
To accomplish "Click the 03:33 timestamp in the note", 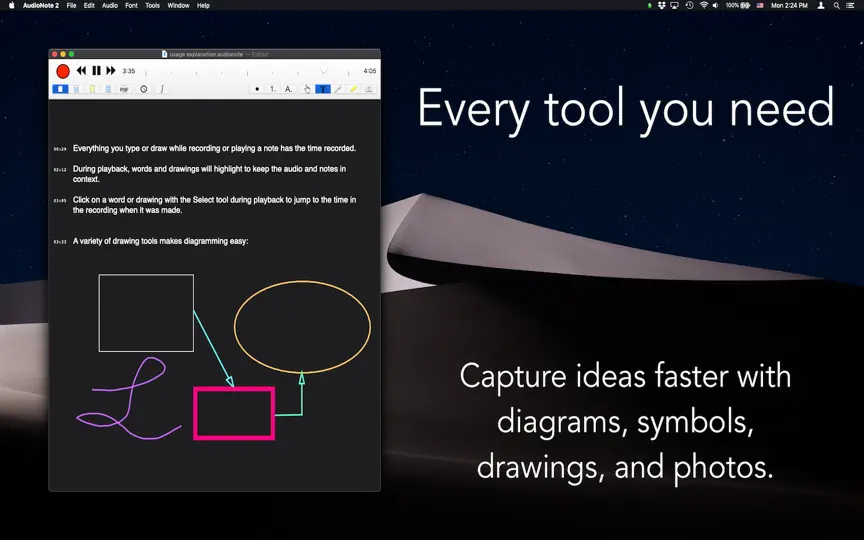I will tap(60, 242).
